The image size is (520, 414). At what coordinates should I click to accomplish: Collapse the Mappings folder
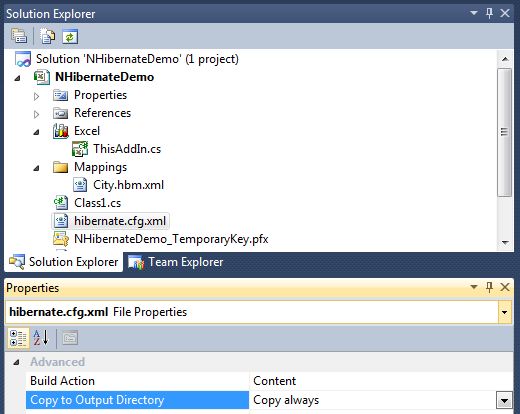tap(36, 168)
